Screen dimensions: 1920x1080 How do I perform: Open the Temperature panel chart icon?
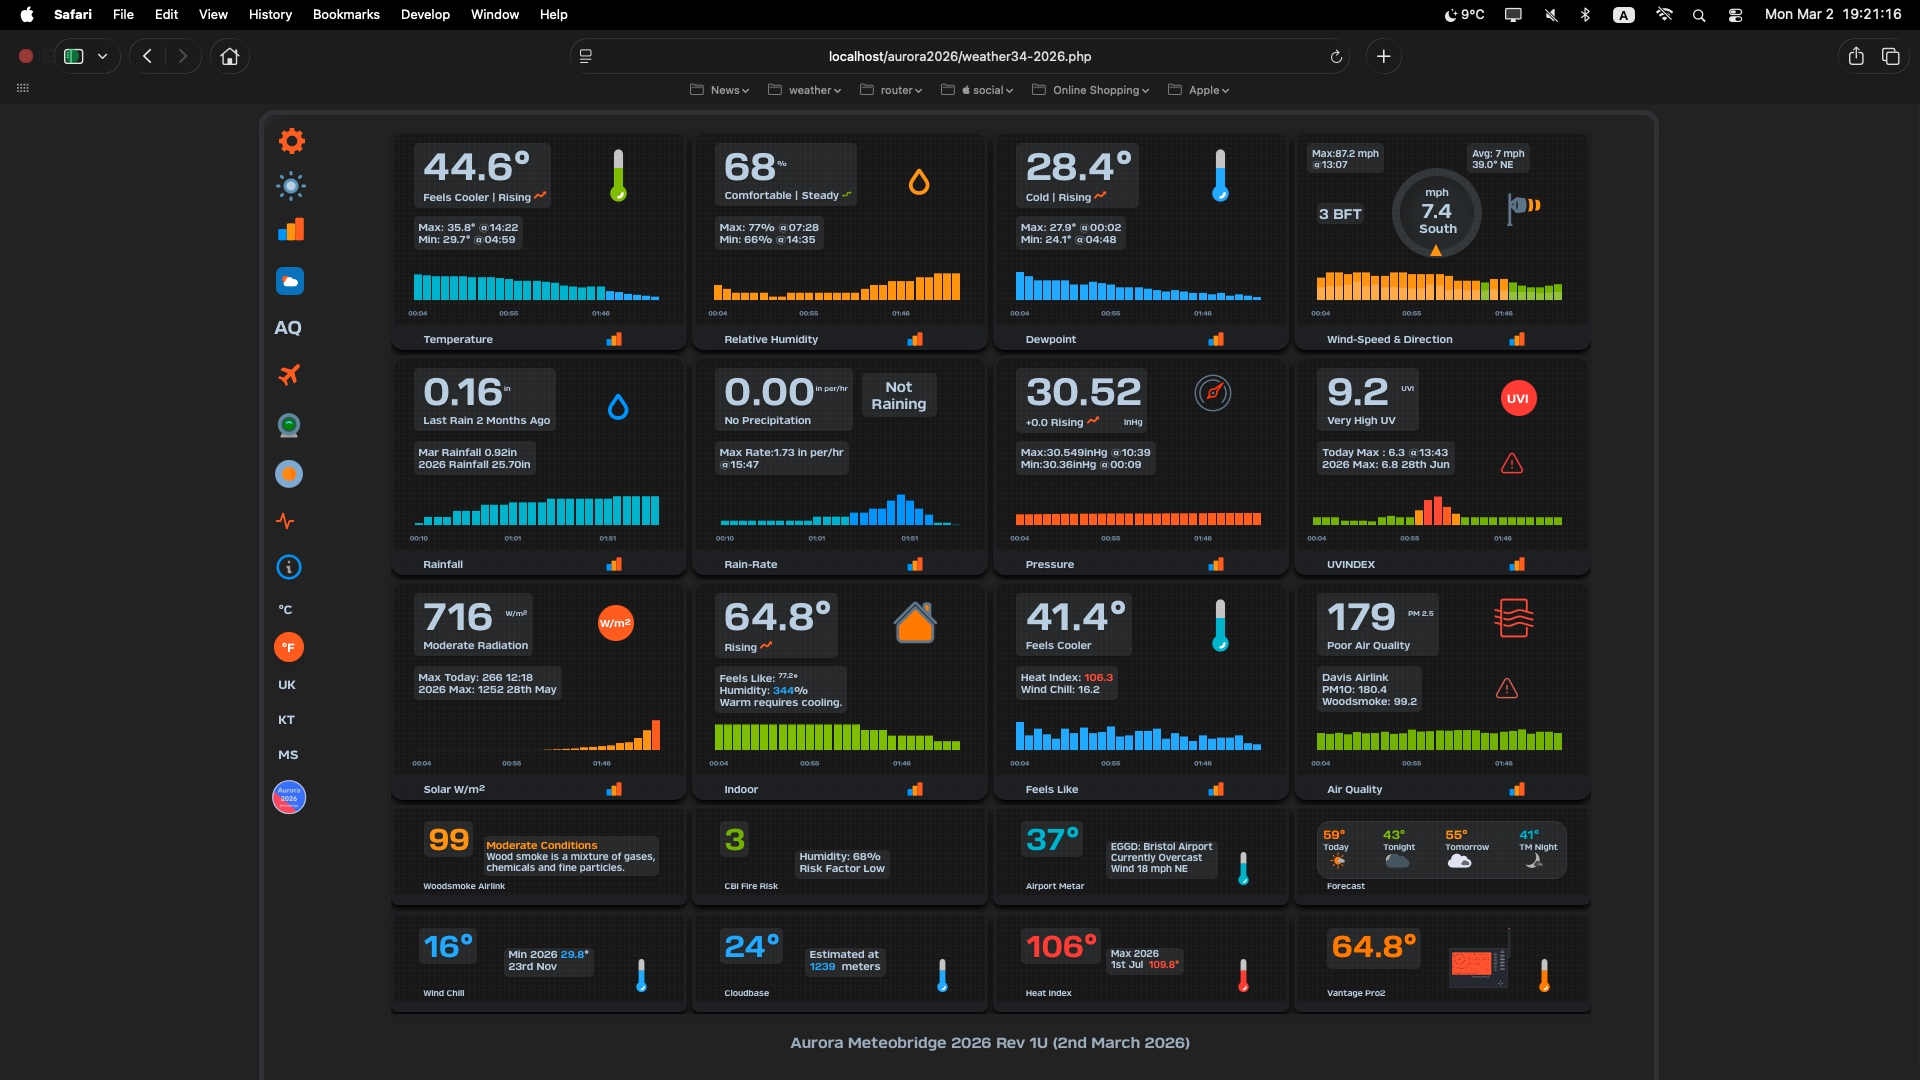click(614, 340)
